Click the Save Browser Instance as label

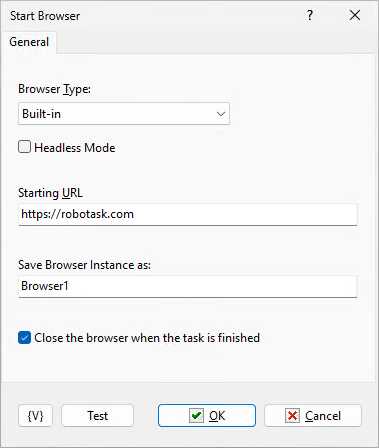point(84,265)
